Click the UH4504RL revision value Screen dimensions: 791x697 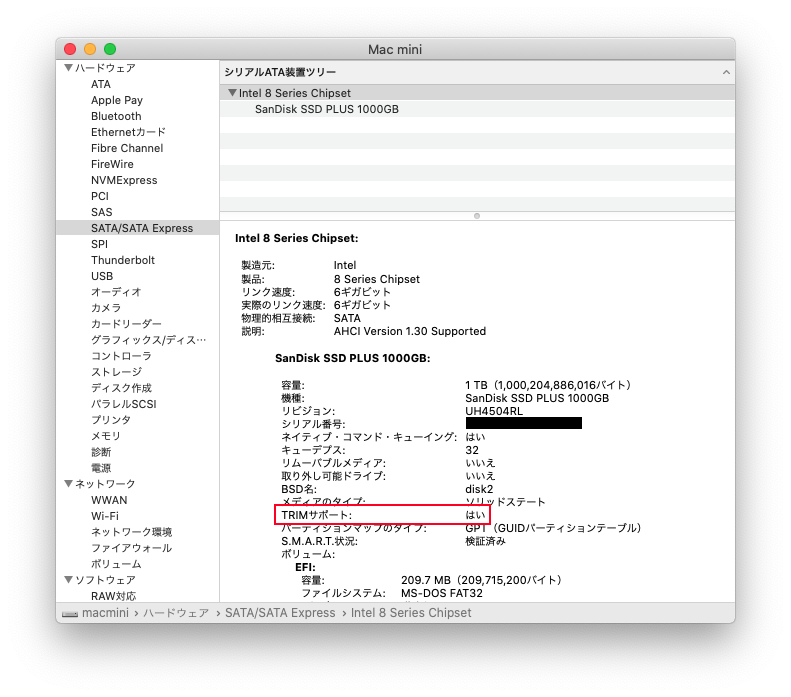coord(494,411)
